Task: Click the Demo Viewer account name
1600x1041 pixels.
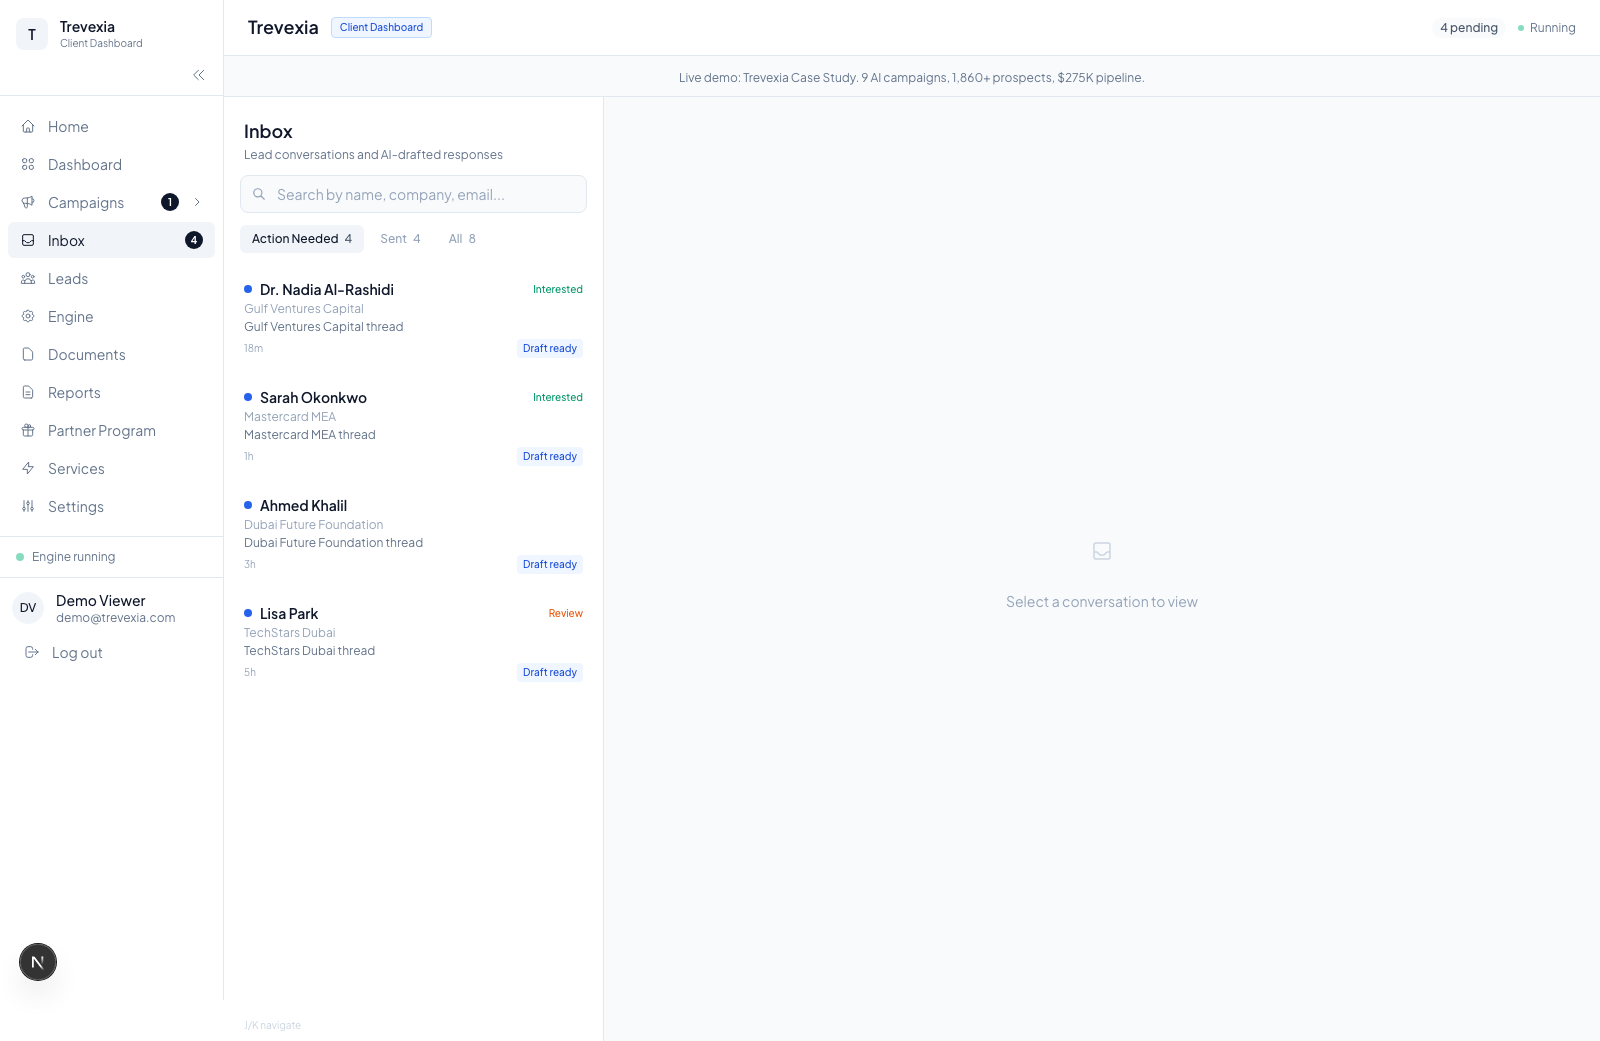Action: pyautogui.click(x=101, y=601)
